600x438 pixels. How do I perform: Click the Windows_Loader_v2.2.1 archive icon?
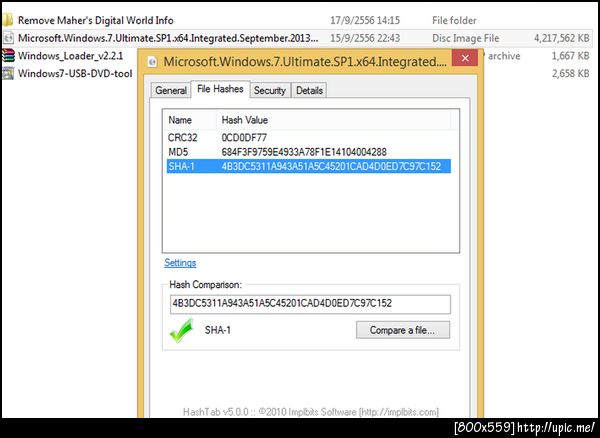coord(8,56)
